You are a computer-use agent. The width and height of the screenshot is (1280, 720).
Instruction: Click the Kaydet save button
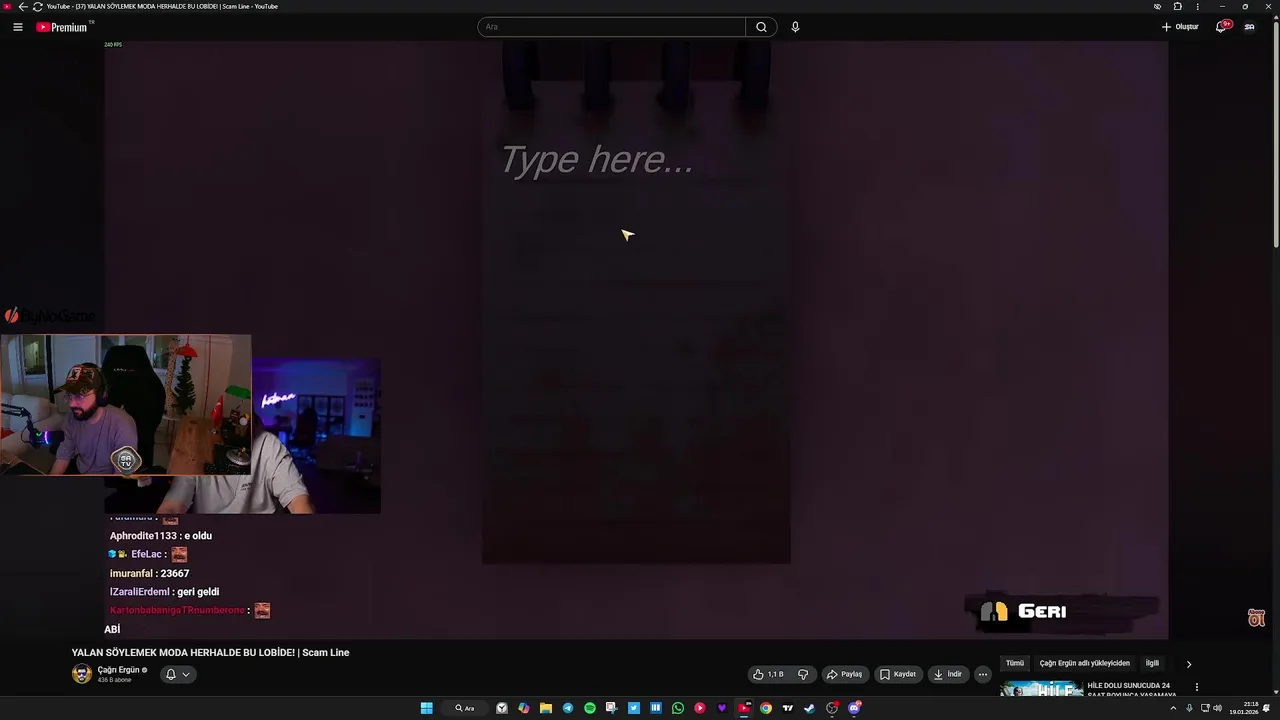(x=897, y=674)
